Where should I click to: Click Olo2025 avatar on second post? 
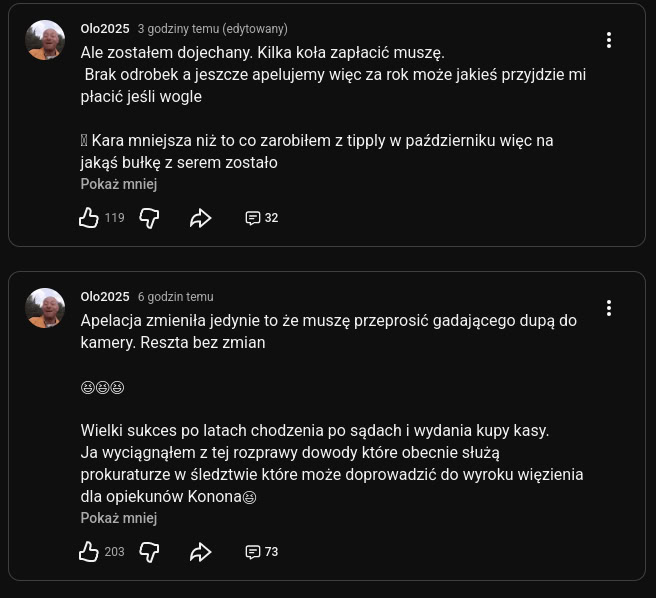[45, 308]
